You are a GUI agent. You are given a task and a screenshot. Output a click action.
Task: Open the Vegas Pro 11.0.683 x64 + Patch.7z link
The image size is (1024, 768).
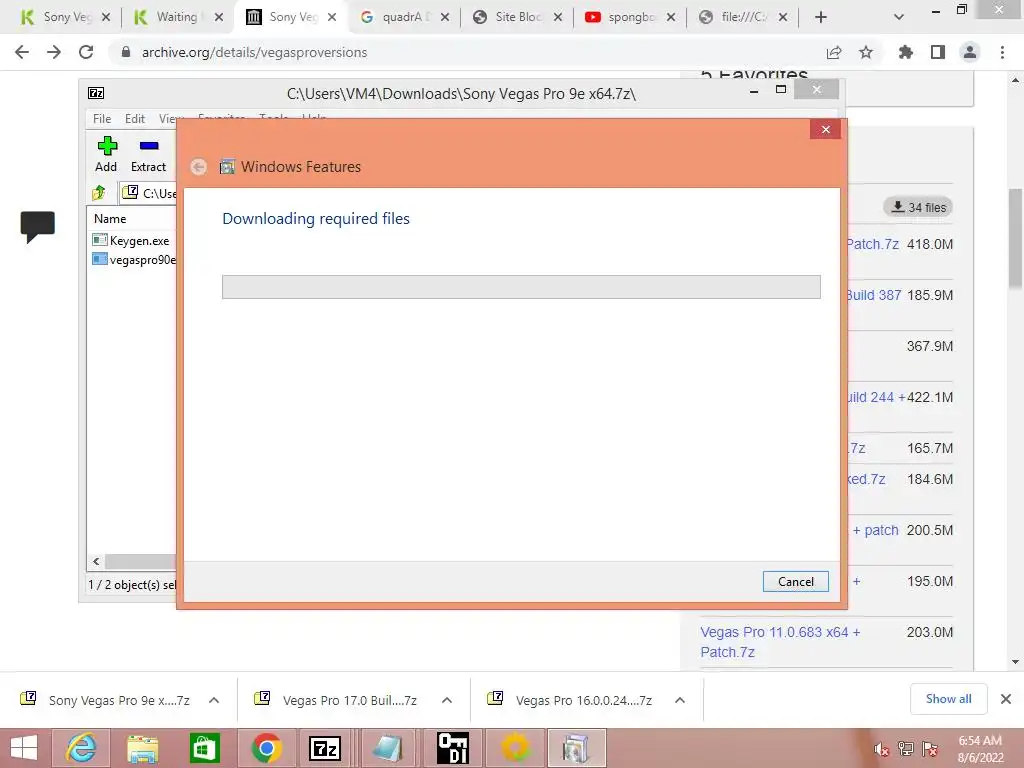coord(780,642)
